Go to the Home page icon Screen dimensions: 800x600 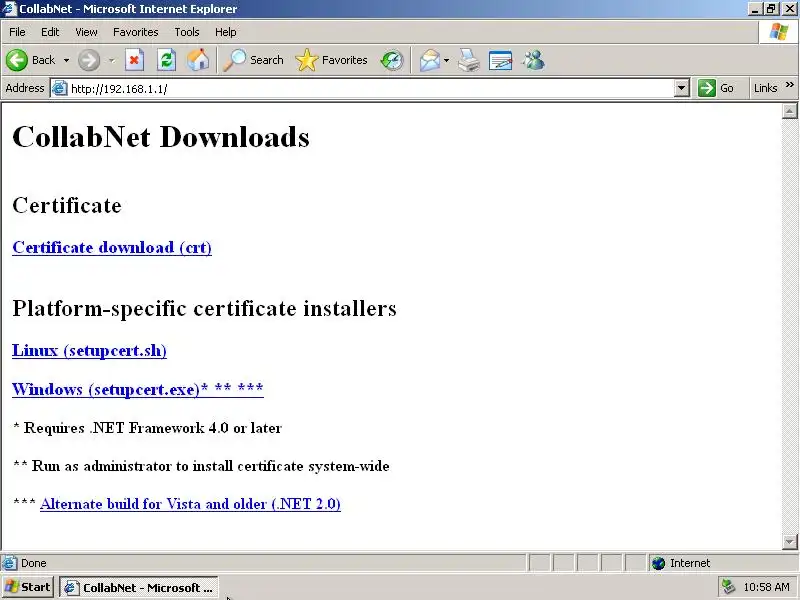pos(198,60)
